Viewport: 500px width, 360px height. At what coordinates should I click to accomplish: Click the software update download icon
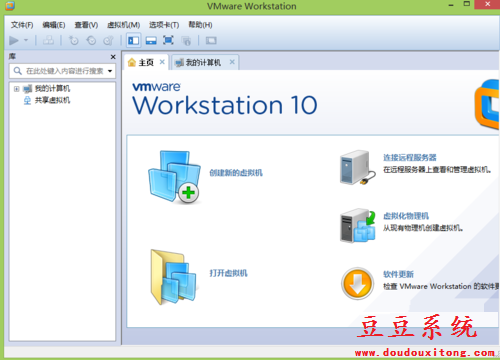coord(357,283)
